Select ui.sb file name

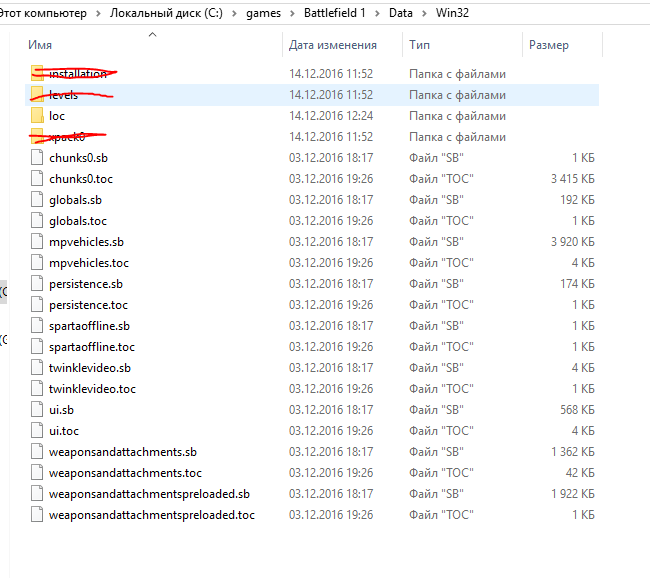click(61, 410)
